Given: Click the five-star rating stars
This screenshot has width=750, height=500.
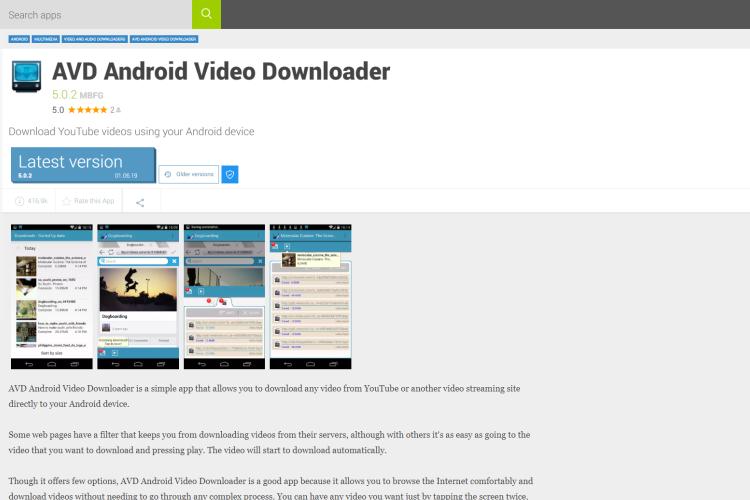Looking at the screenshot, I should coord(88,110).
